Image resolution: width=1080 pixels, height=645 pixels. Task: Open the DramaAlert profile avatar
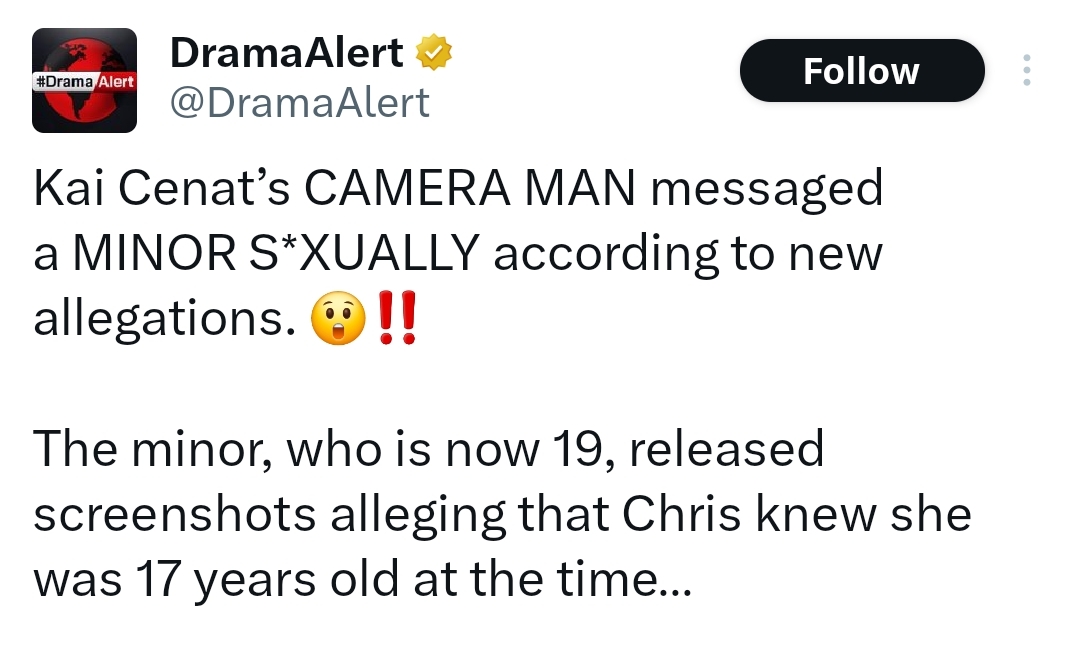pos(85,81)
